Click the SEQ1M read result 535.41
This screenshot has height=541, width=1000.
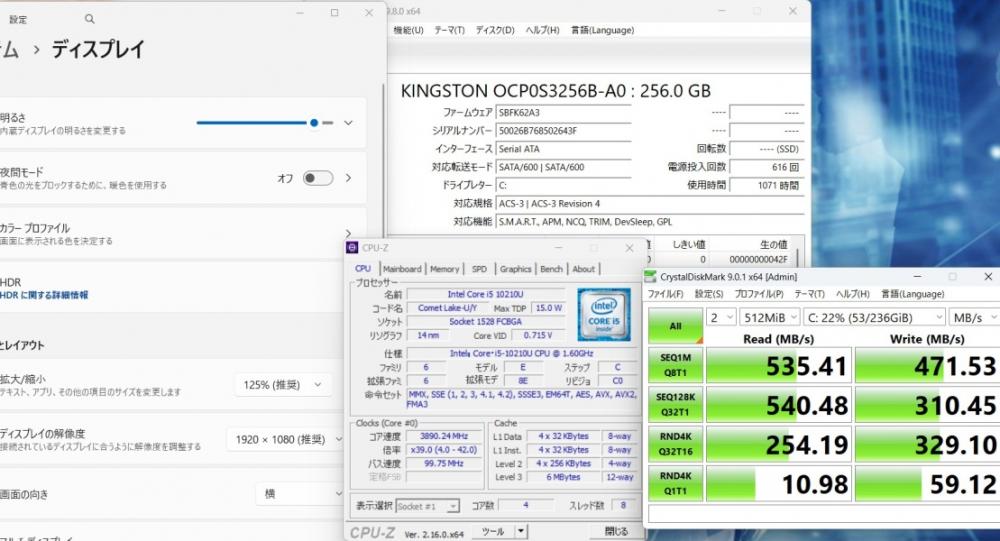[779, 366]
